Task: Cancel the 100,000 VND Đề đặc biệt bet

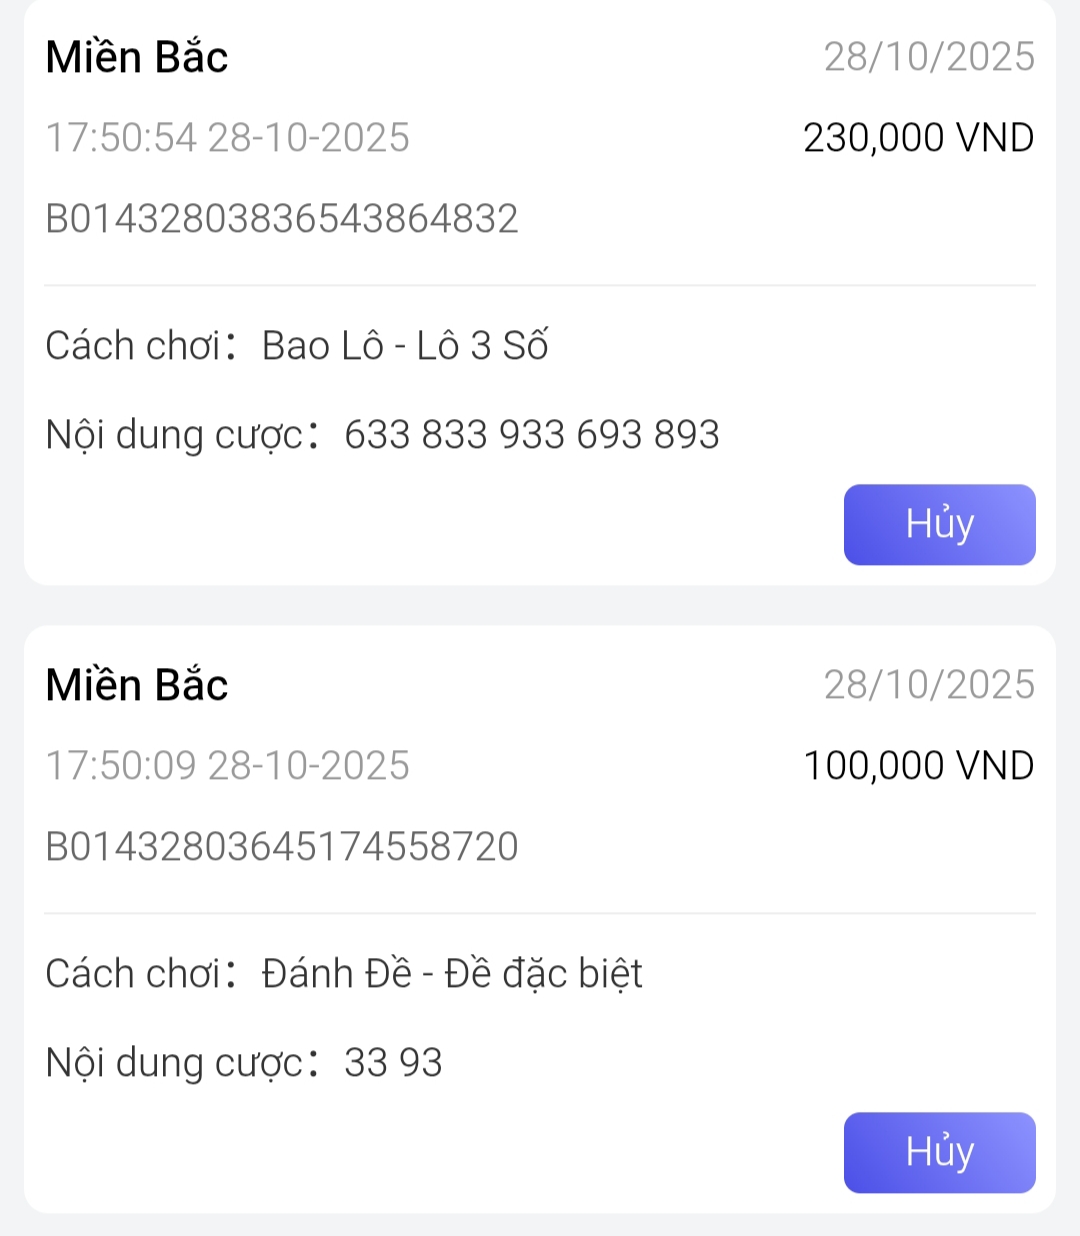Action: click(939, 1152)
